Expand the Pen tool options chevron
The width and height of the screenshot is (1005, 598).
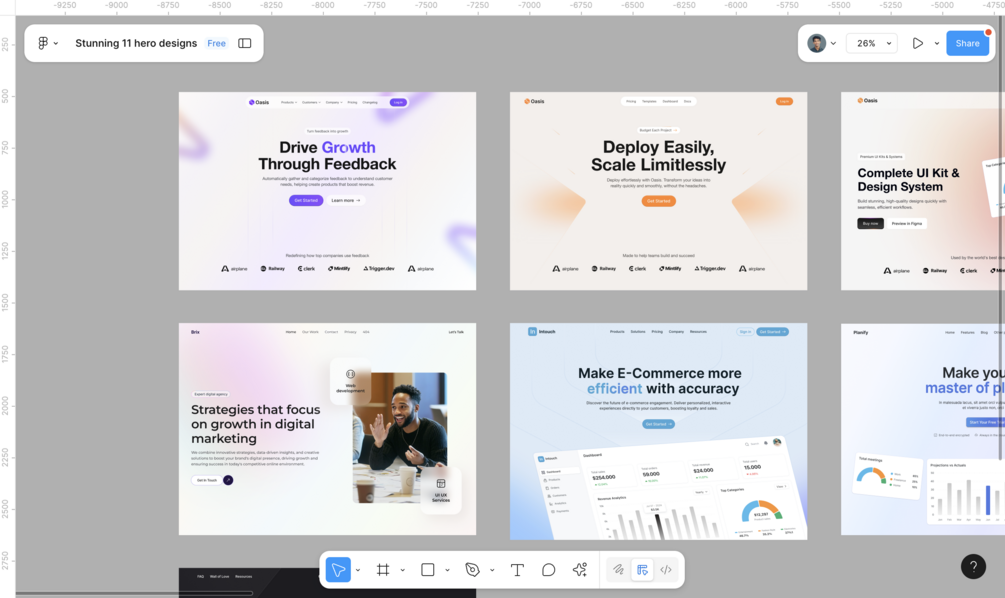(x=492, y=570)
